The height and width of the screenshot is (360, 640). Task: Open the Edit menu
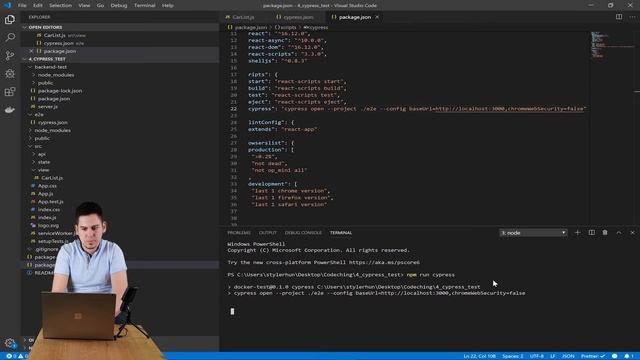[x=38, y=5]
